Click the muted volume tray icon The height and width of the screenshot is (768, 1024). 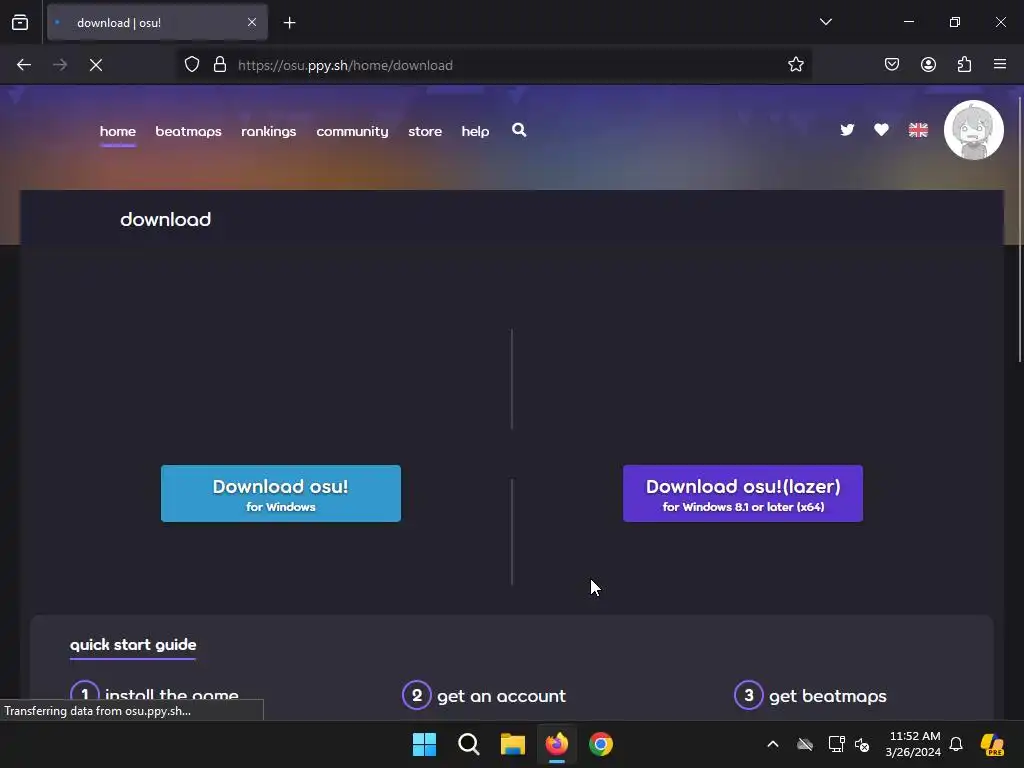[x=862, y=744]
